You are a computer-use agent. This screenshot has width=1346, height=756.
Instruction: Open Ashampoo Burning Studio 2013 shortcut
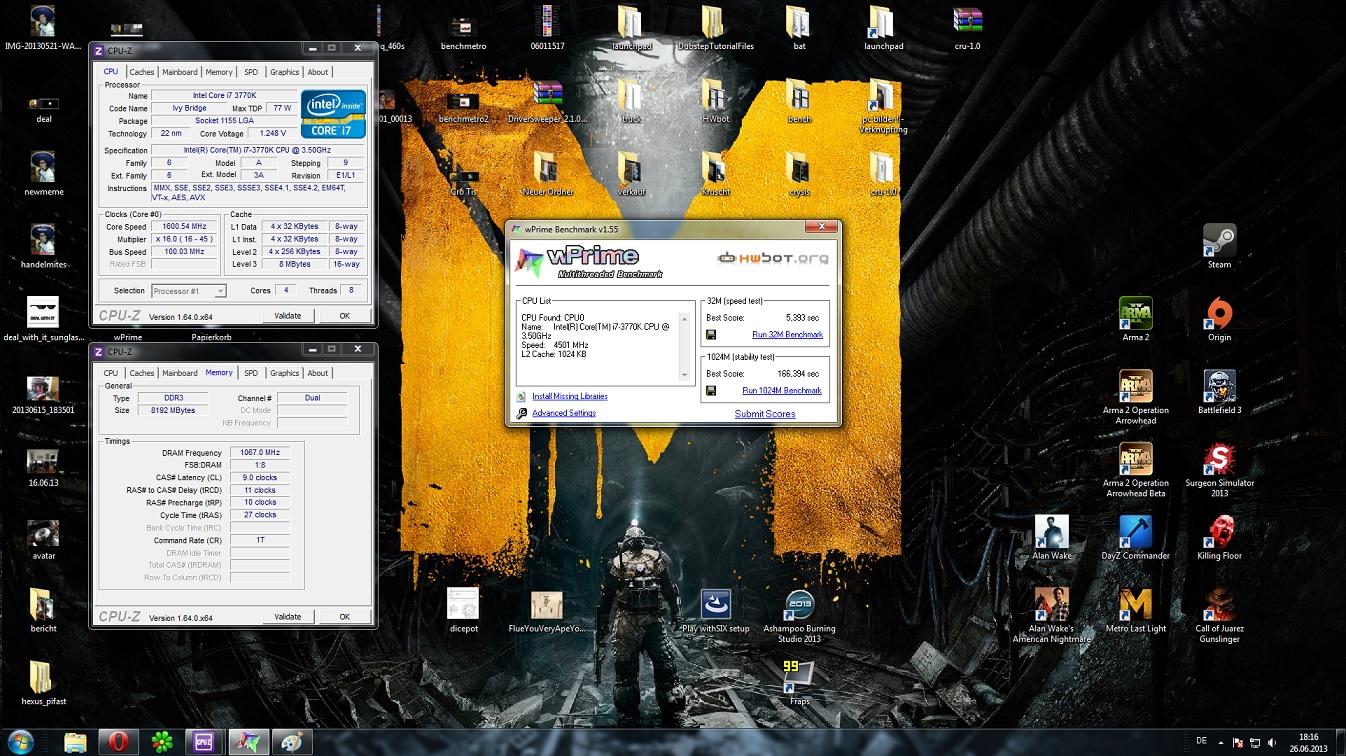(x=798, y=605)
